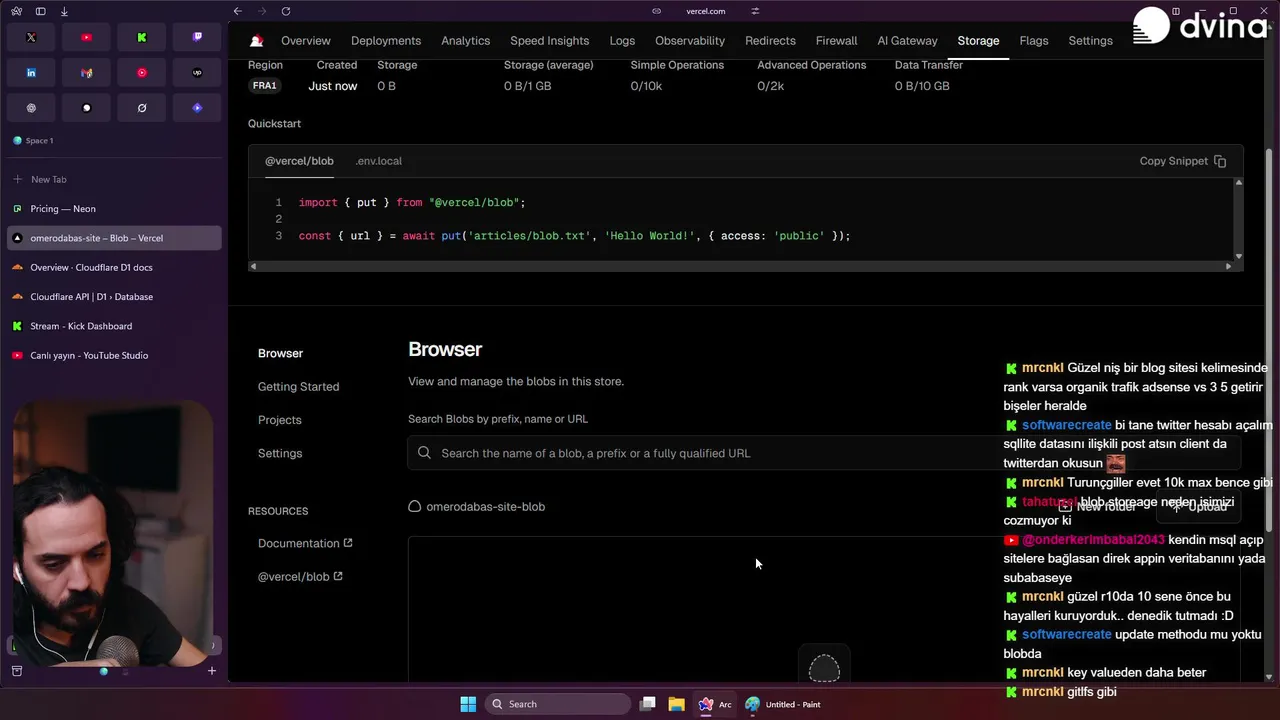
Task: Open the Redirects tab
Action: tap(770, 41)
